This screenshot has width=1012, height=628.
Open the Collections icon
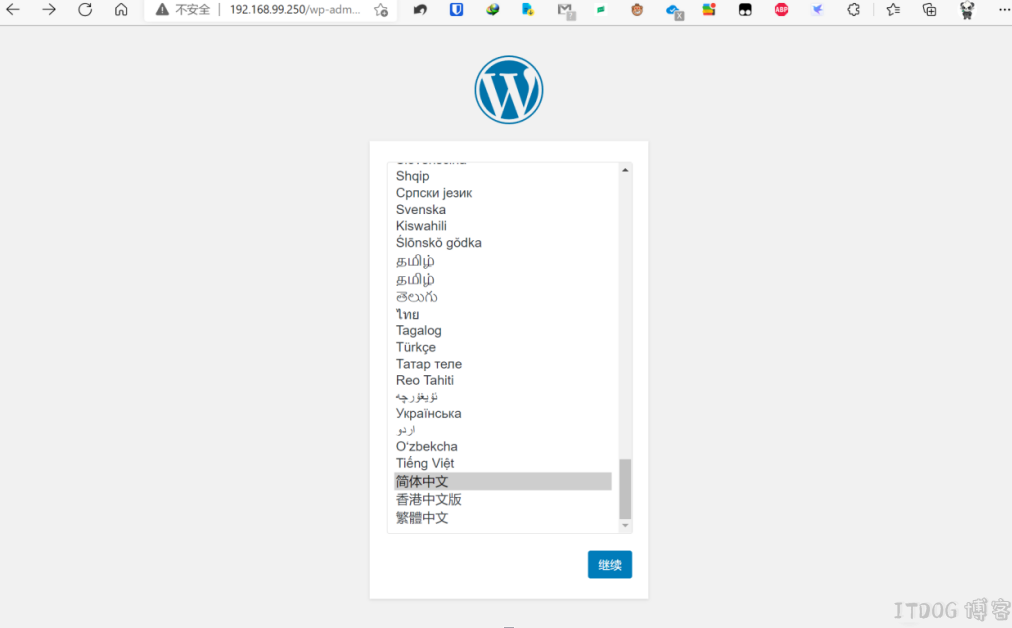929,10
